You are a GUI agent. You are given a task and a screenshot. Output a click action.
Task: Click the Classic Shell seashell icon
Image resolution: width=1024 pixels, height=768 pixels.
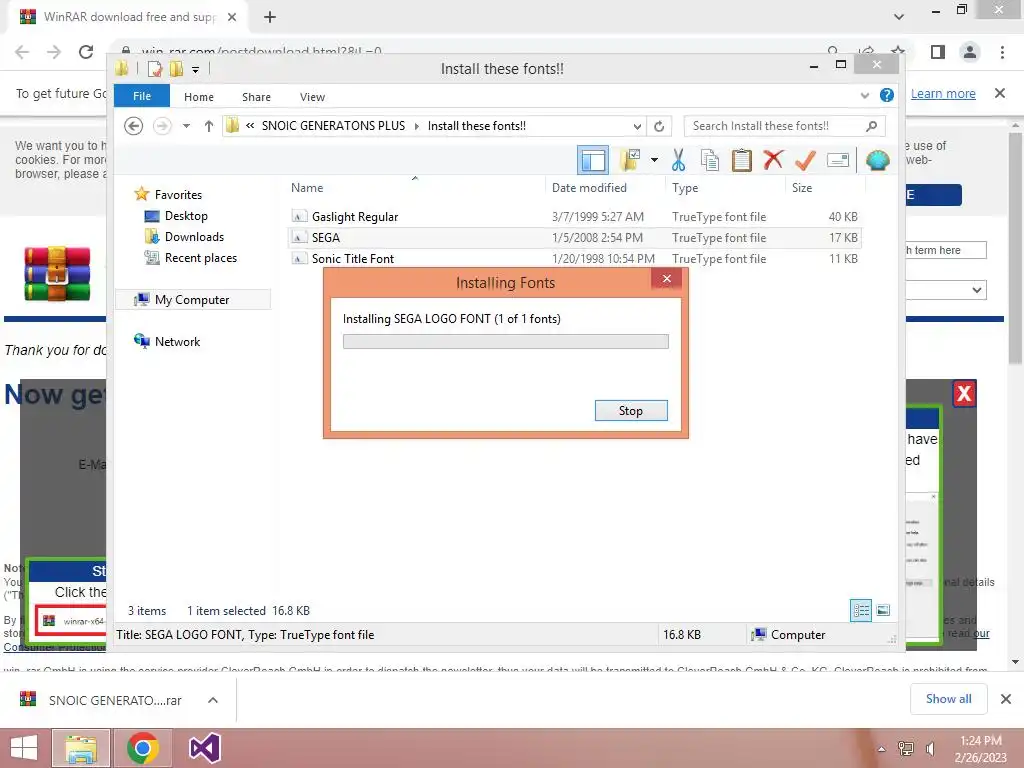click(x=878, y=160)
